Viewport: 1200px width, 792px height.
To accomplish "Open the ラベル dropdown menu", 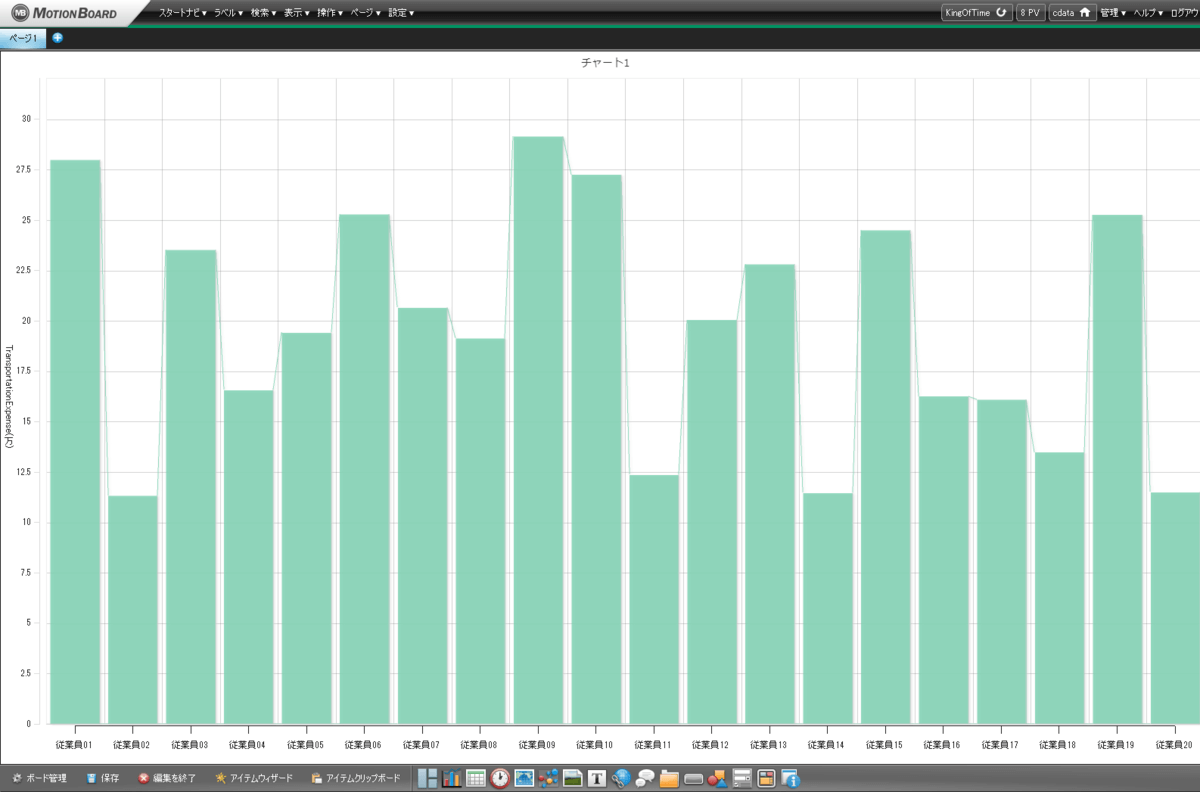I will click(229, 13).
